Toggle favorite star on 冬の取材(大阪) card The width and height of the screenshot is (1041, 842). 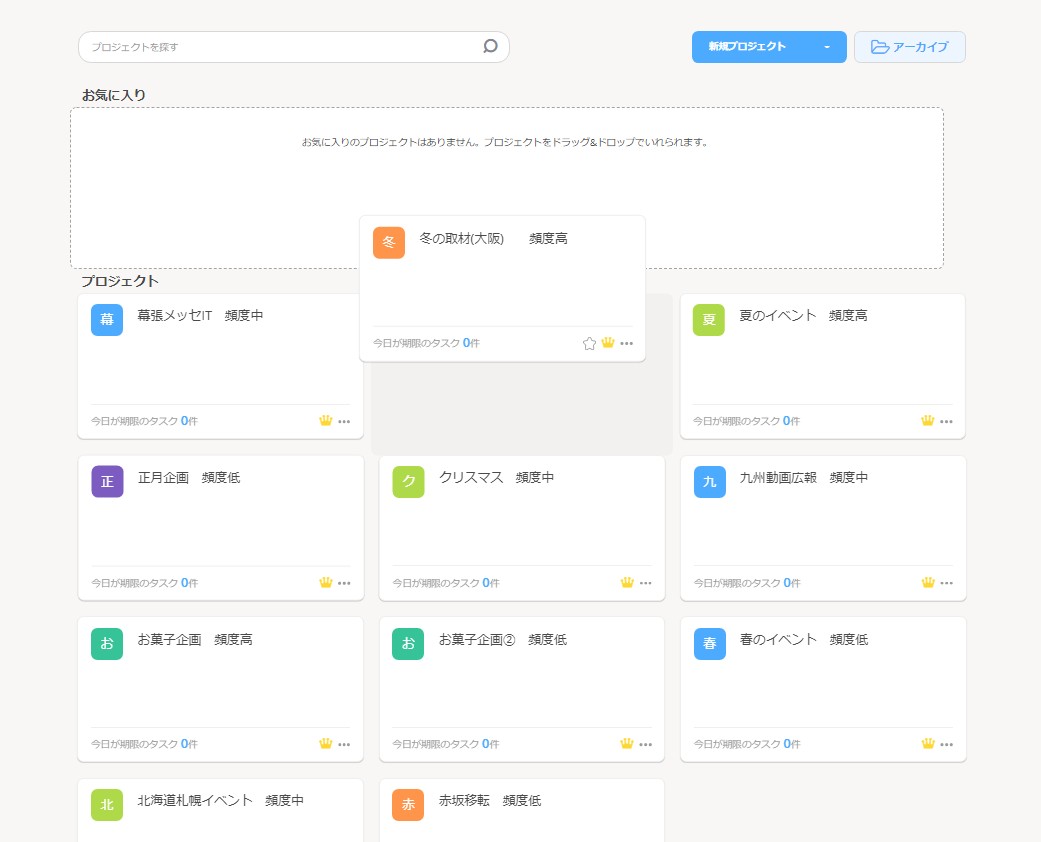coord(589,343)
